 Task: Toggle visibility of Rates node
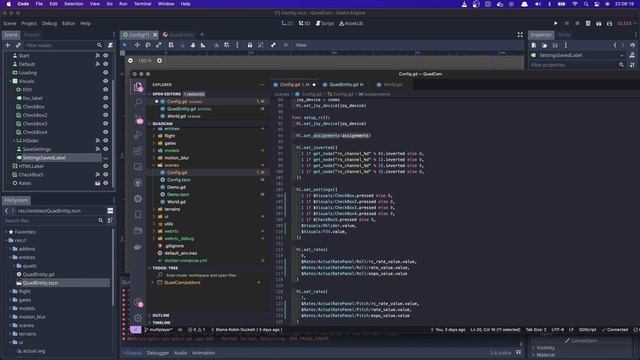(x=106, y=183)
